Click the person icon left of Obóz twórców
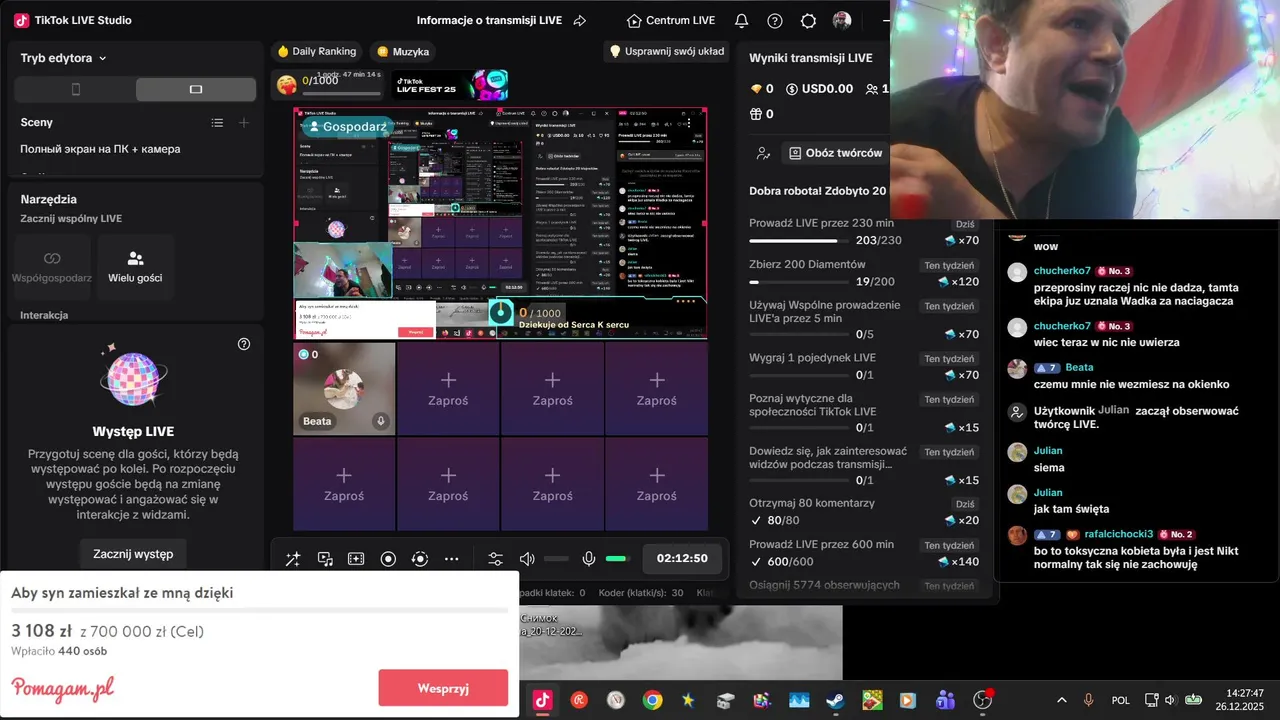This screenshot has height=720, width=1280. tap(764, 153)
